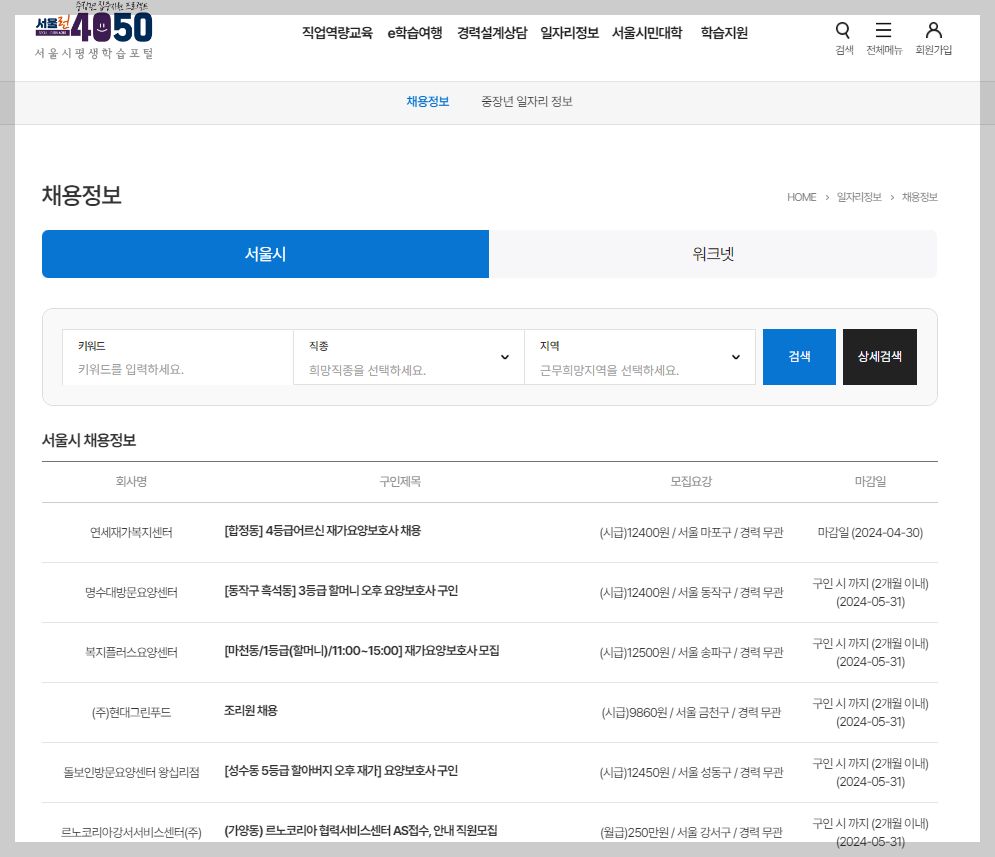The width and height of the screenshot is (995, 857).
Task: Click company name 돌보인방문요양센터 왕십리점
Action: (x=131, y=773)
